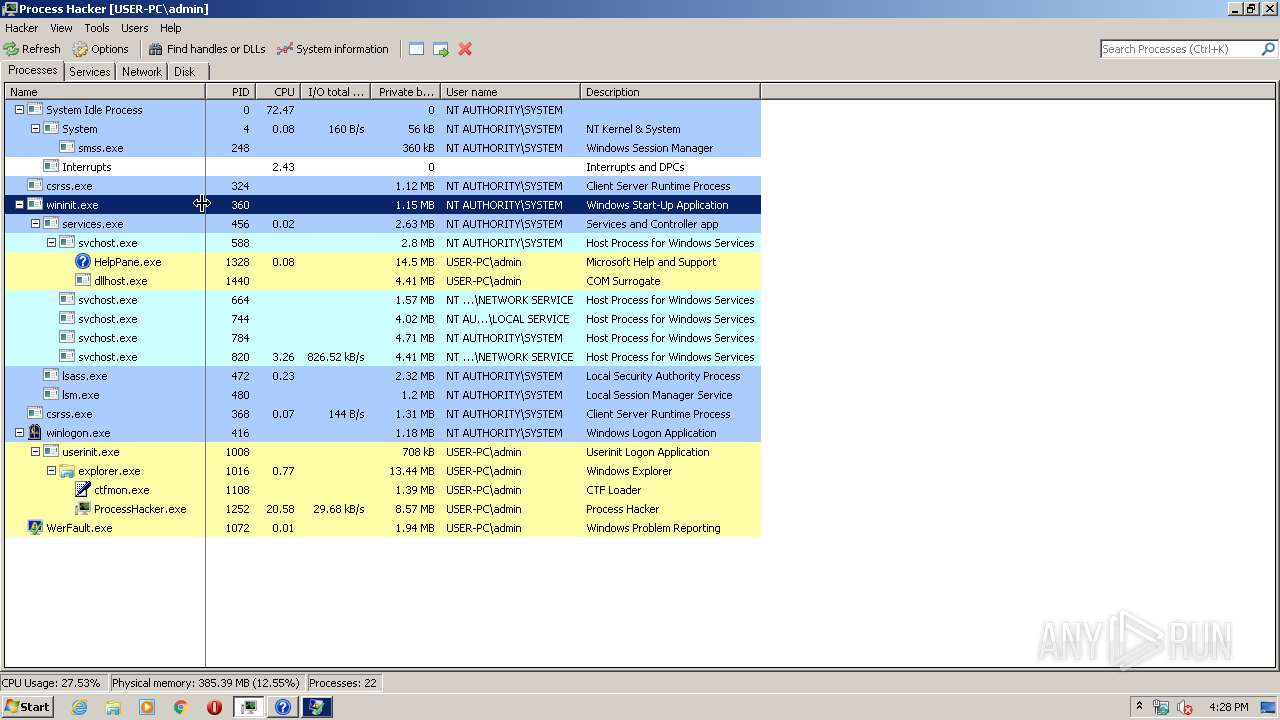Click the HelpPane.exe question mark icon
The height and width of the screenshot is (720, 1280).
coord(83,262)
